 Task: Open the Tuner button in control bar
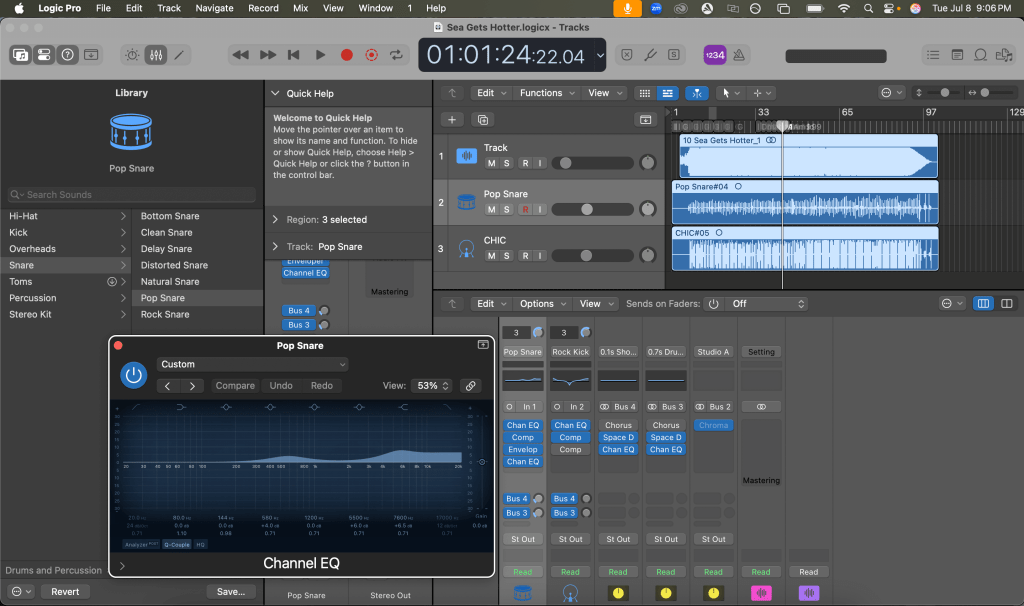point(650,55)
